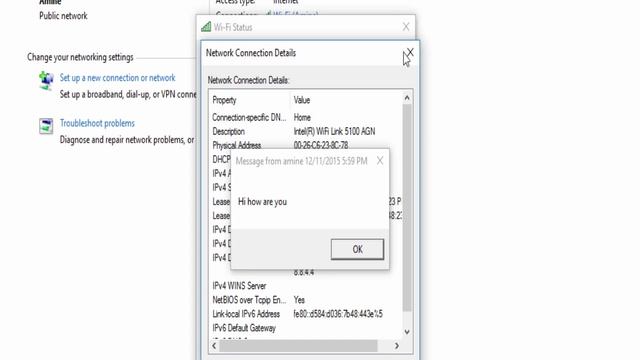Click the Yes value for NetBIOS

tap(299, 300)
